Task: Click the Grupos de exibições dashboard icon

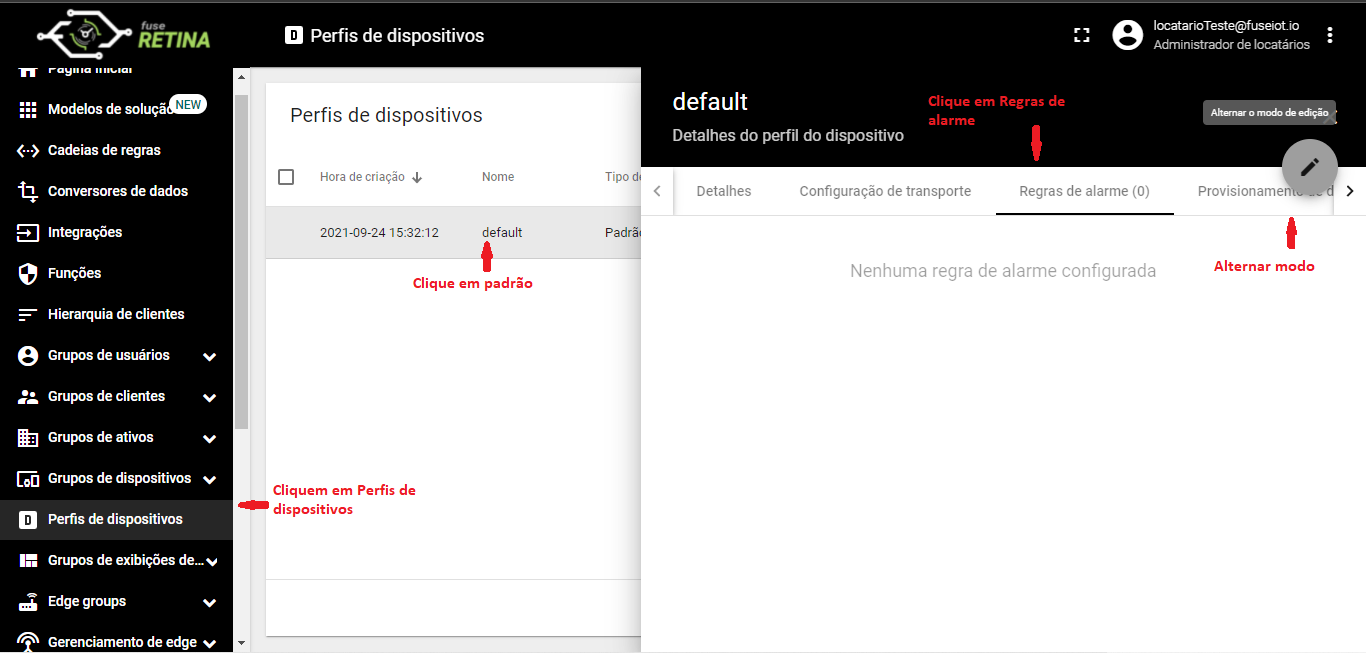Action: click(x=28, y=560)
